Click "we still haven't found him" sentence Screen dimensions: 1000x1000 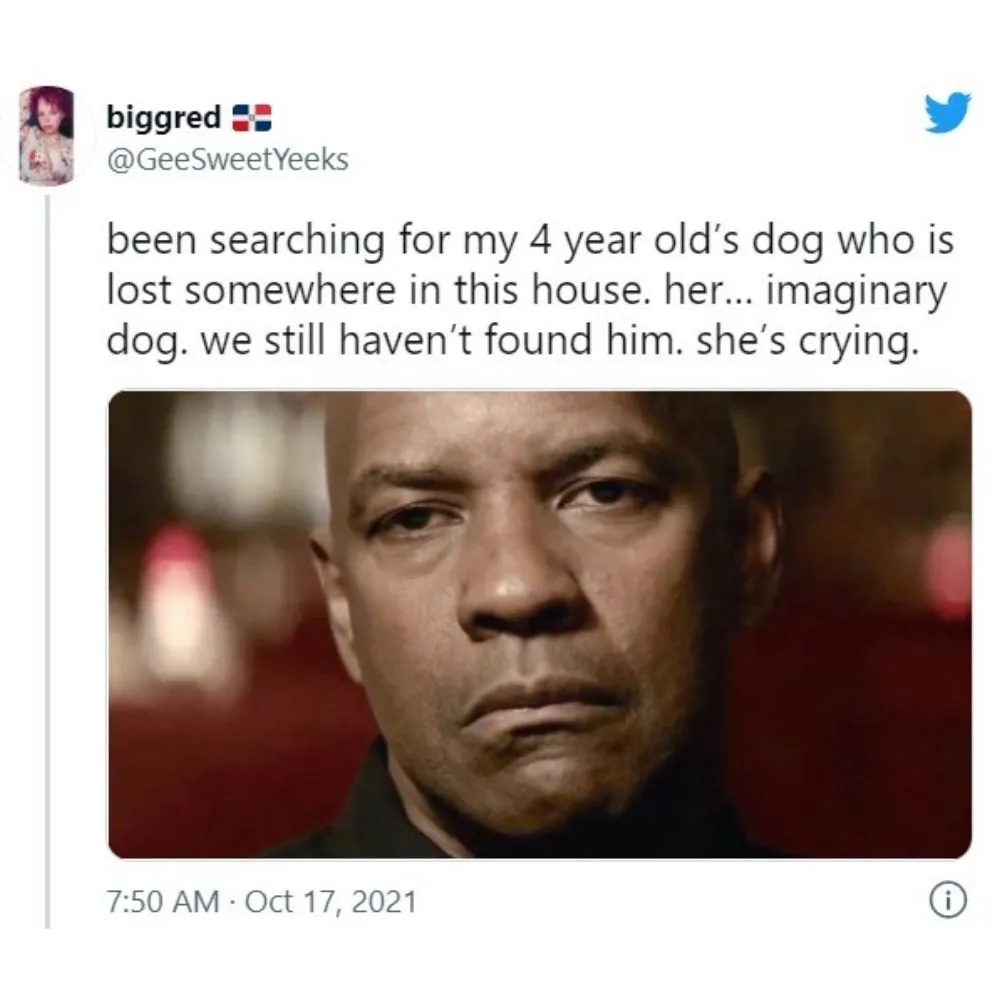[437, 341]
